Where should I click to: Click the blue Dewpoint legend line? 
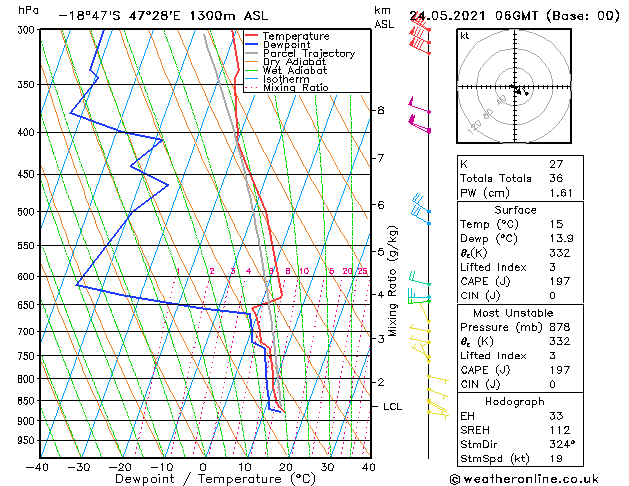pos(252,45)
